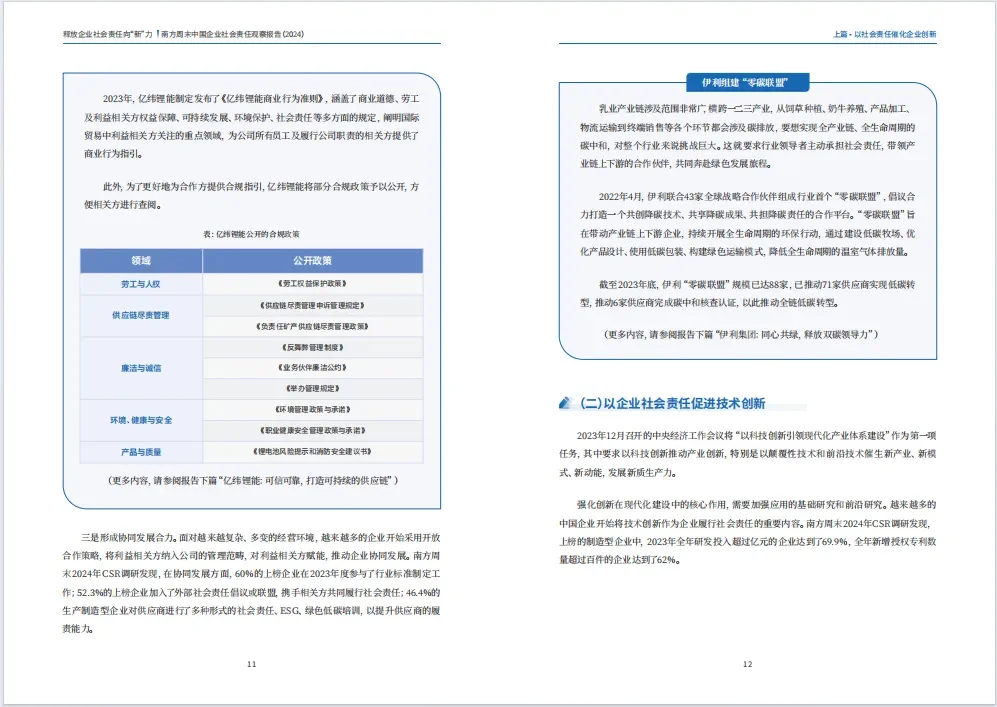This screenshot has width=997, height=707.
Task: Click the paragraph starting "截至2023年底"
Action: (x=748, y=294)
